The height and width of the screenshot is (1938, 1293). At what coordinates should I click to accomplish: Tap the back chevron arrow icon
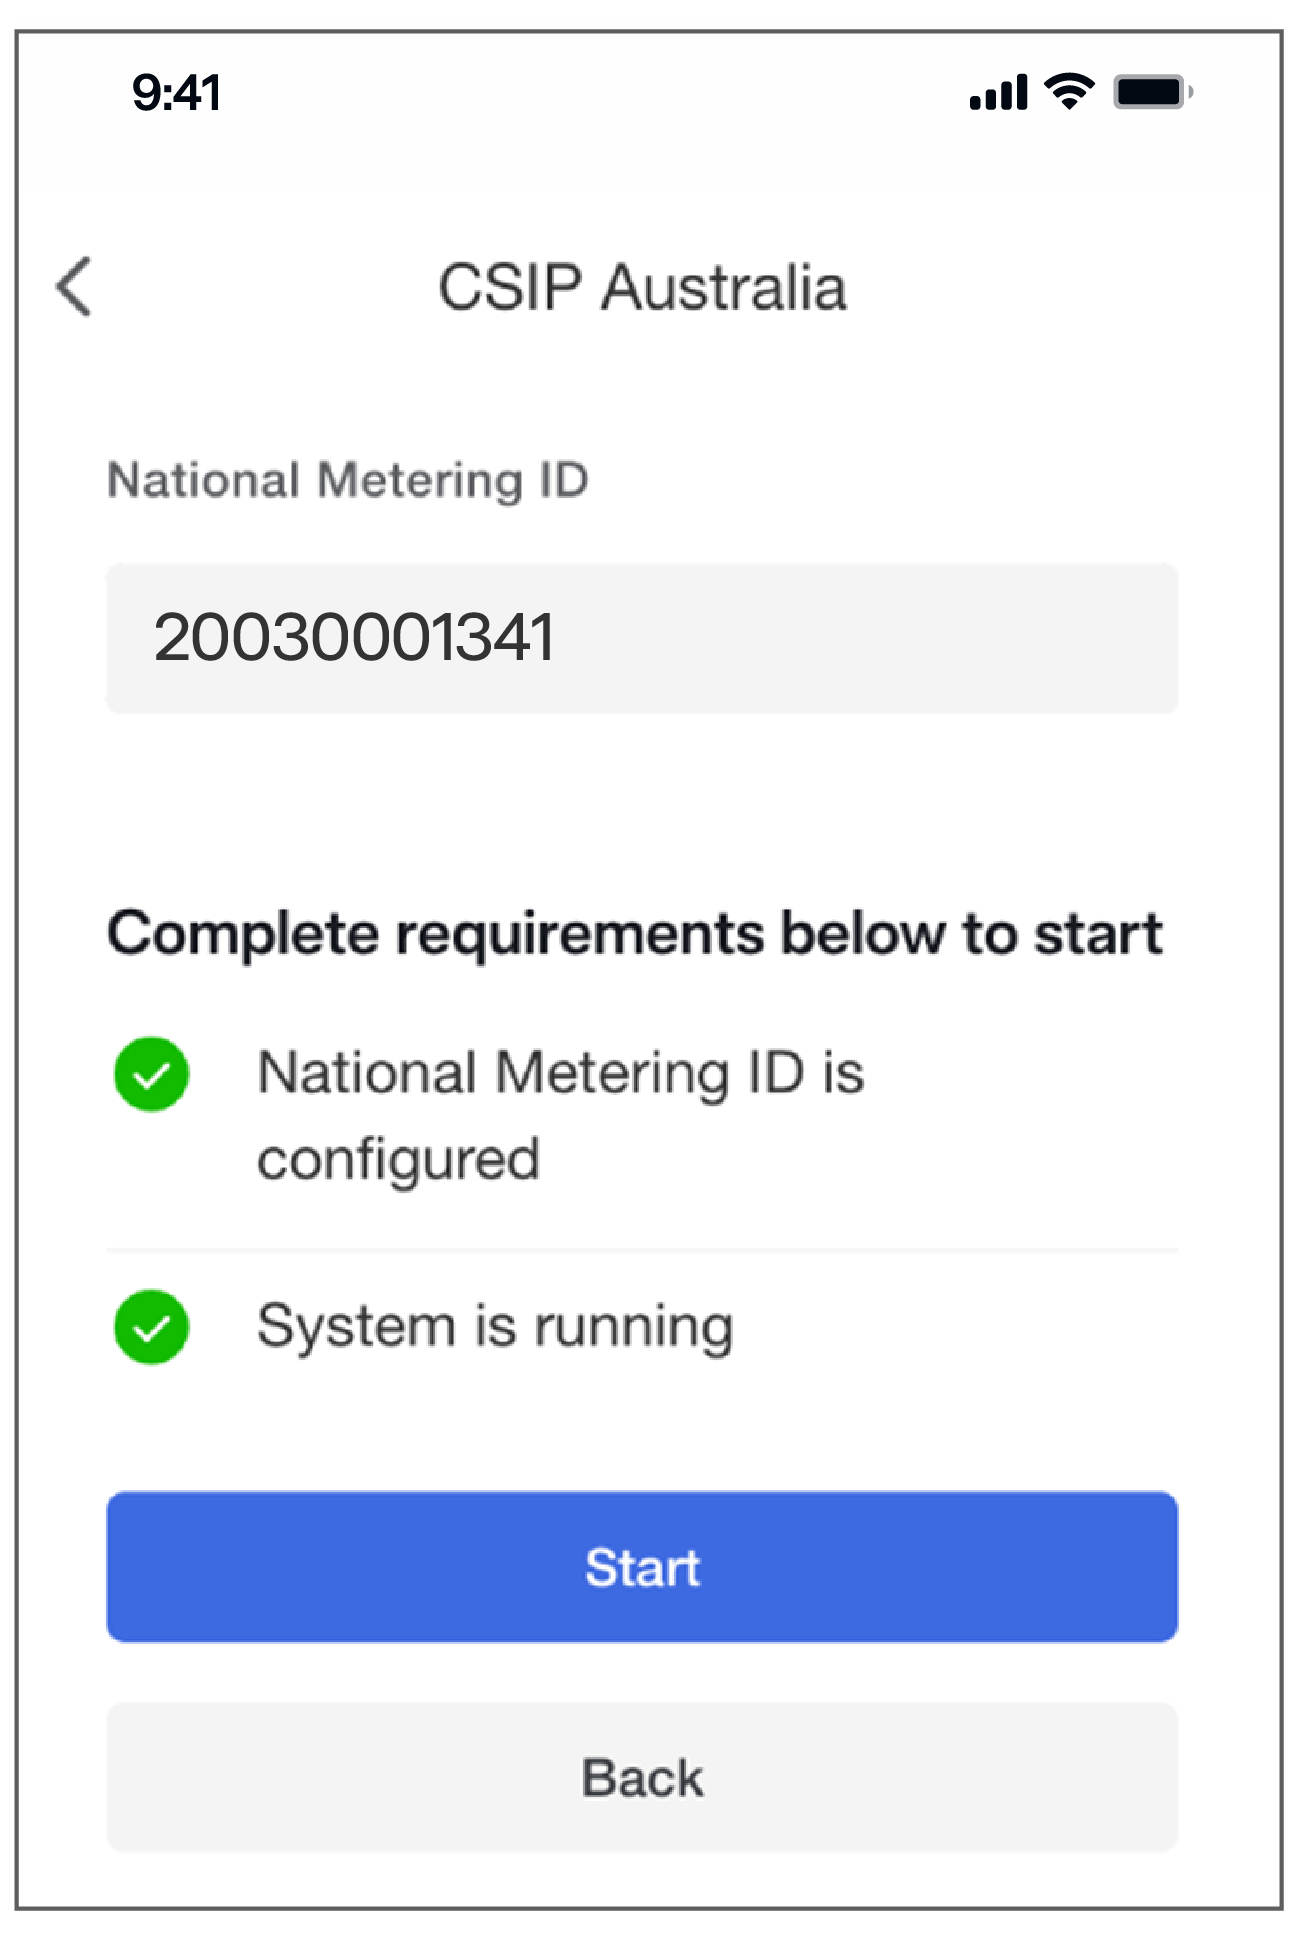74,287
